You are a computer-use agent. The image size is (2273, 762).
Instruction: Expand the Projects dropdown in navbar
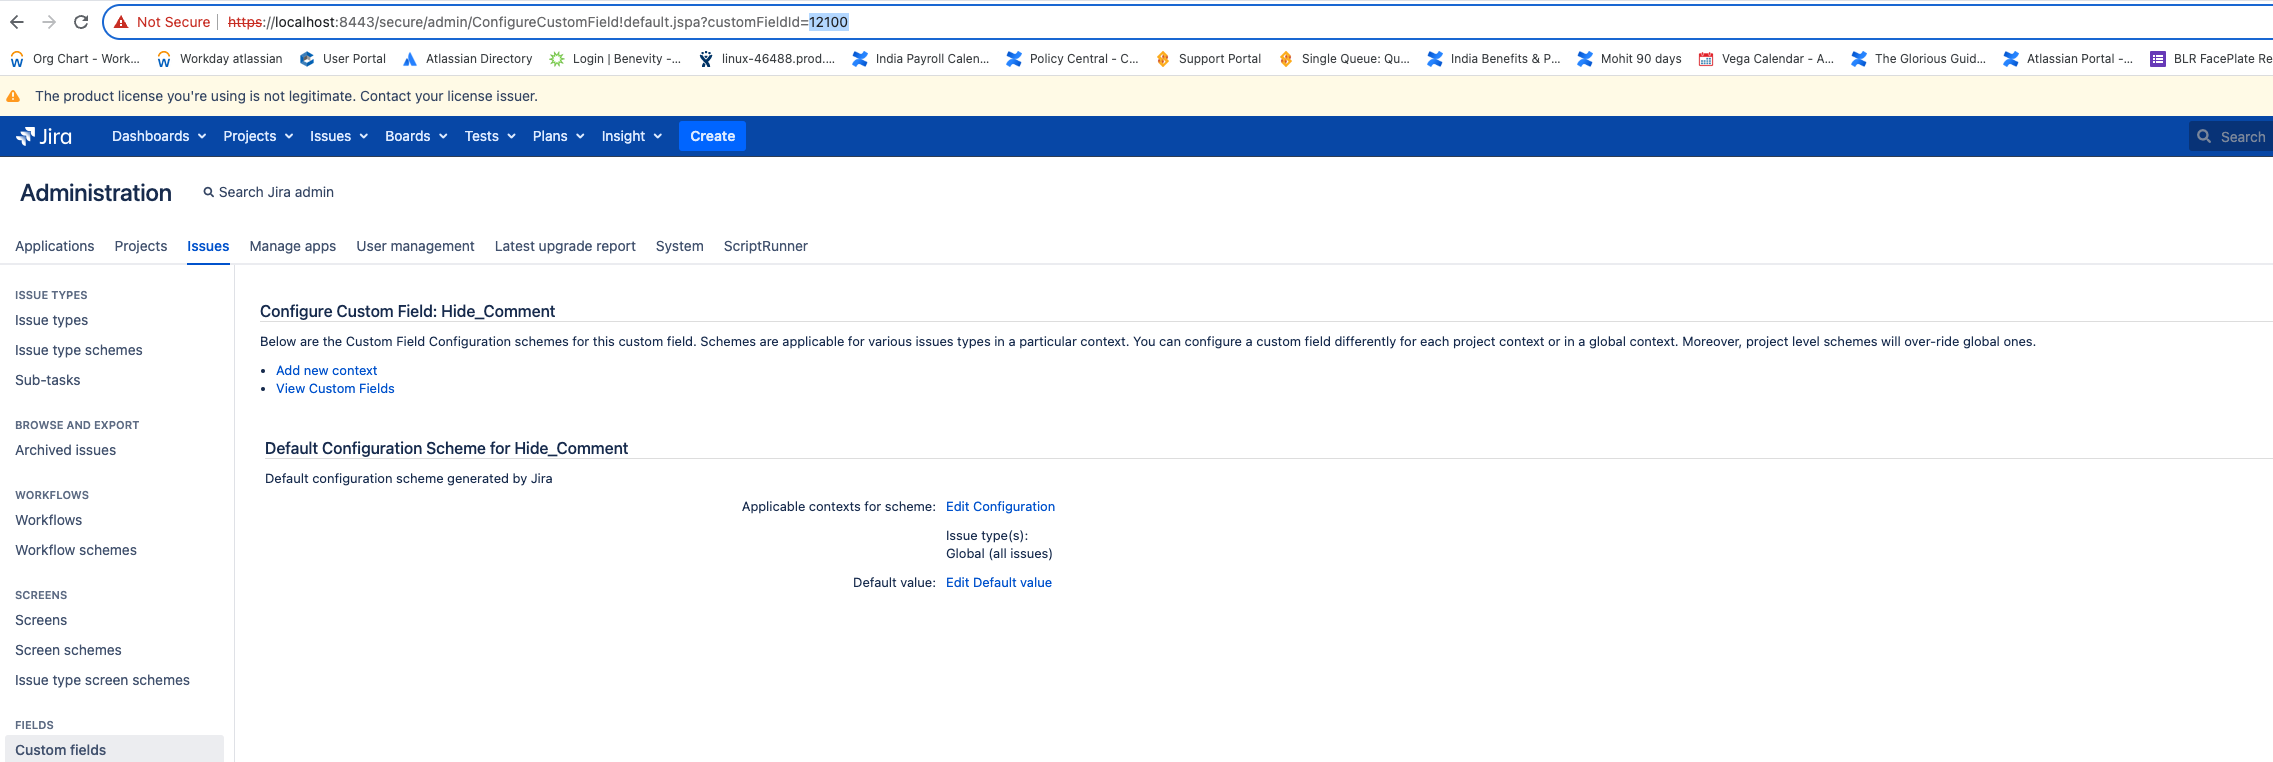[x=258, y=136]
